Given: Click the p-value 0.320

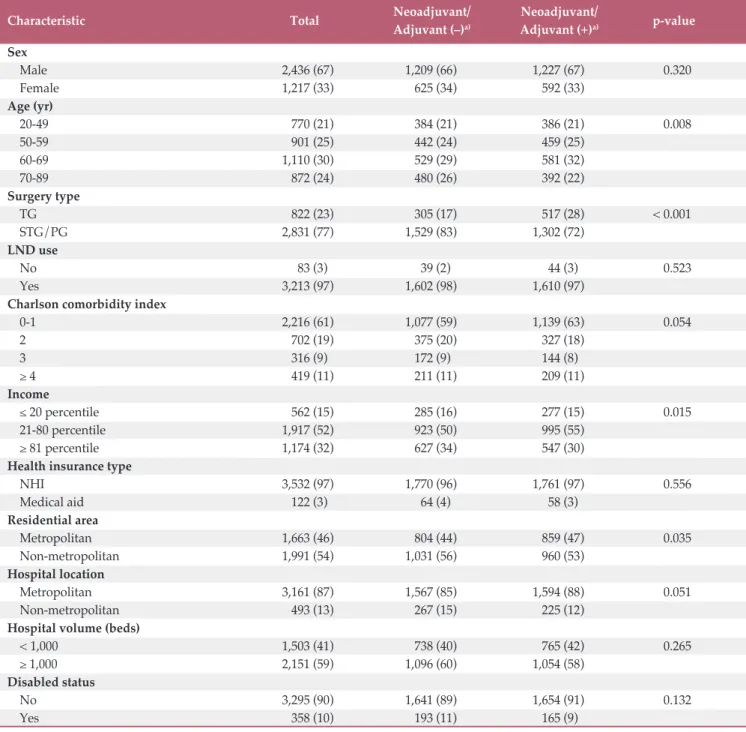Looking at the screenshot, I should [x=677, y=70].
